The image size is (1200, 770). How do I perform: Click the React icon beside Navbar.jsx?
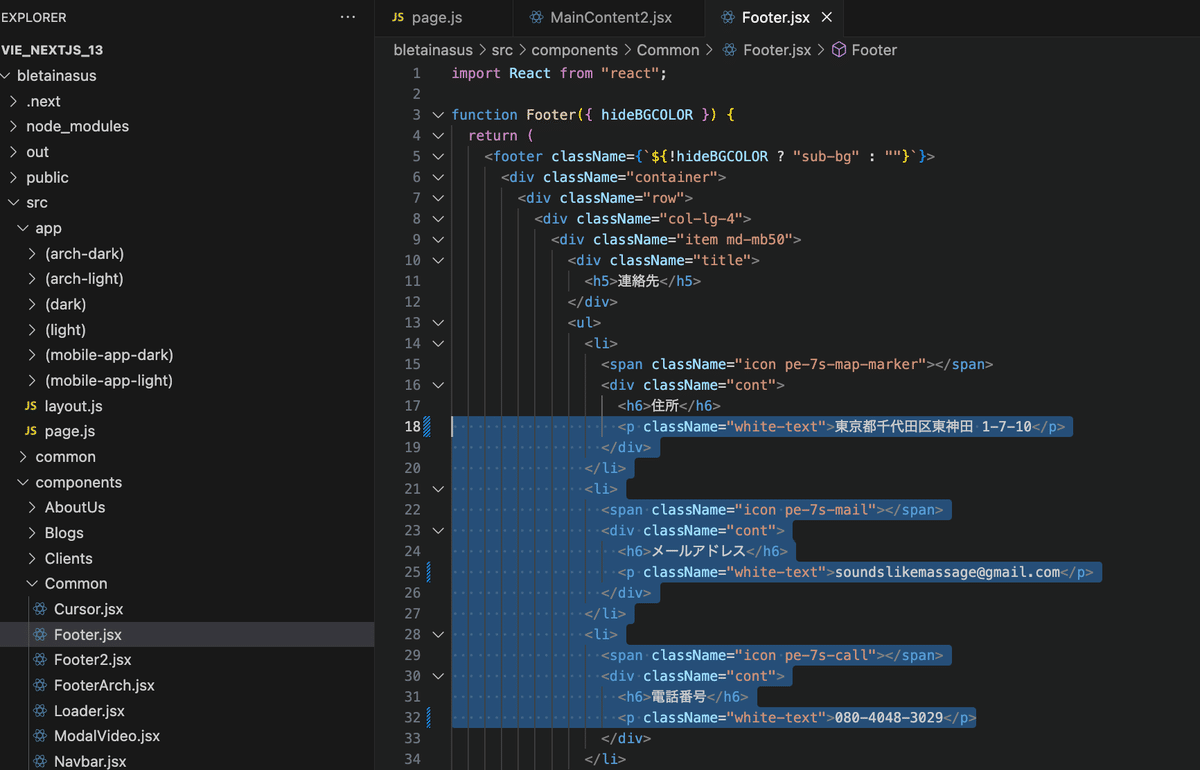coord(40,761)
